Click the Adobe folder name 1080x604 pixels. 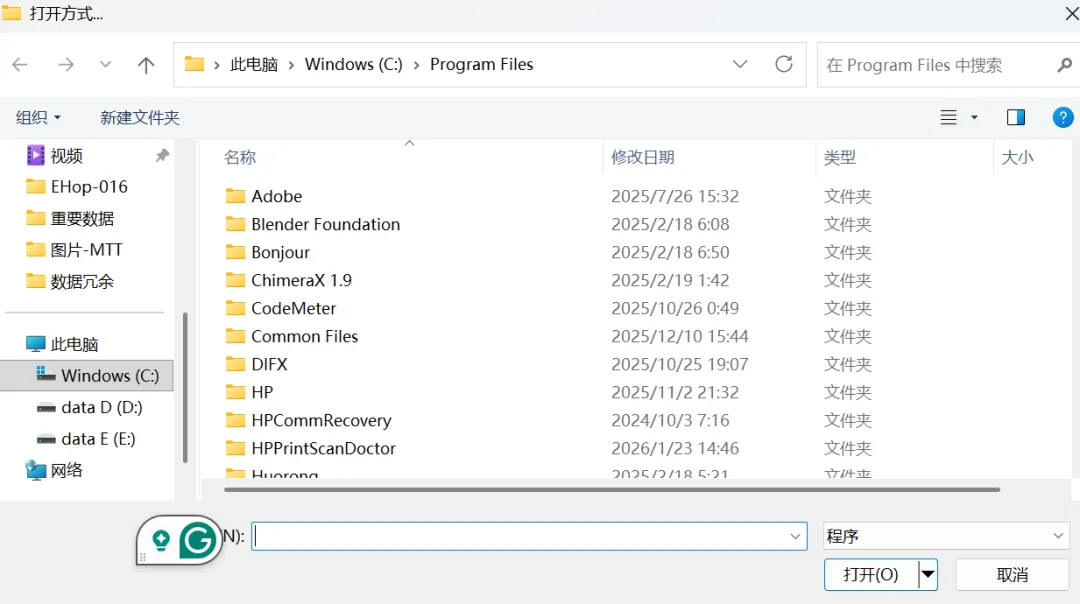(x=277, y=196)
